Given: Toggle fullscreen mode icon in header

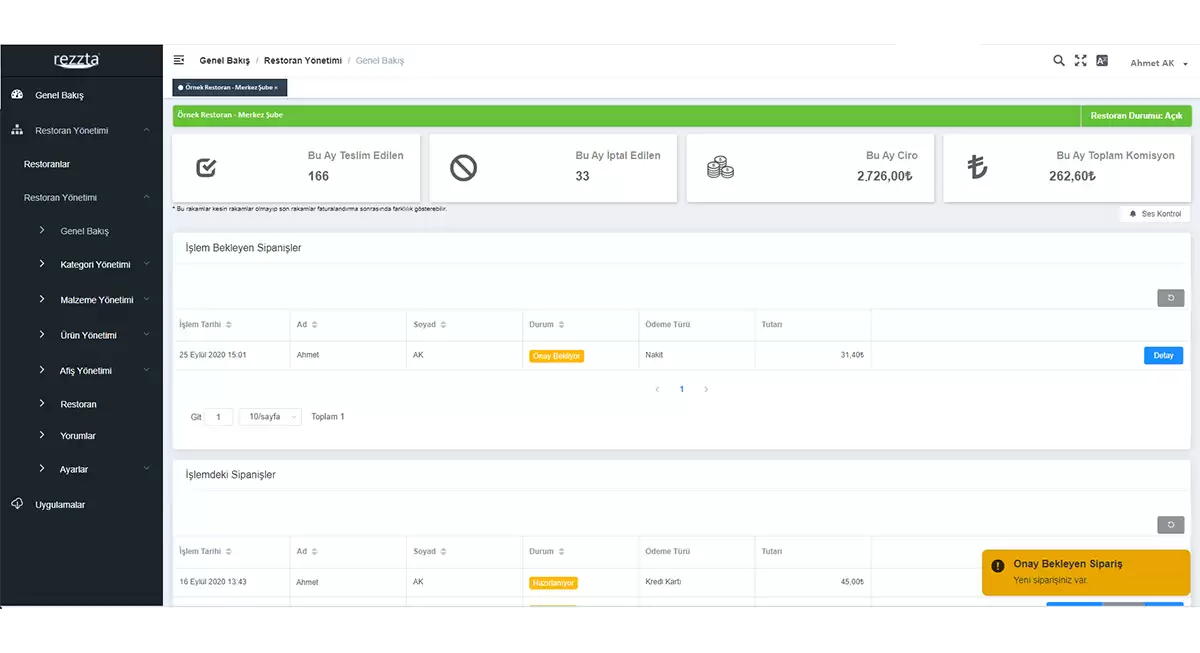Looking at the screenshot, I should [1080, 61].
